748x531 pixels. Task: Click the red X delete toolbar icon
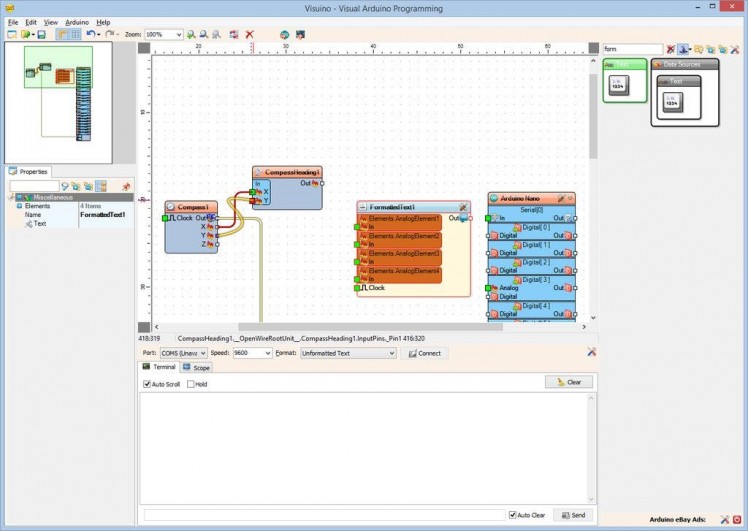pyautogui.click(x=250, y=34)
